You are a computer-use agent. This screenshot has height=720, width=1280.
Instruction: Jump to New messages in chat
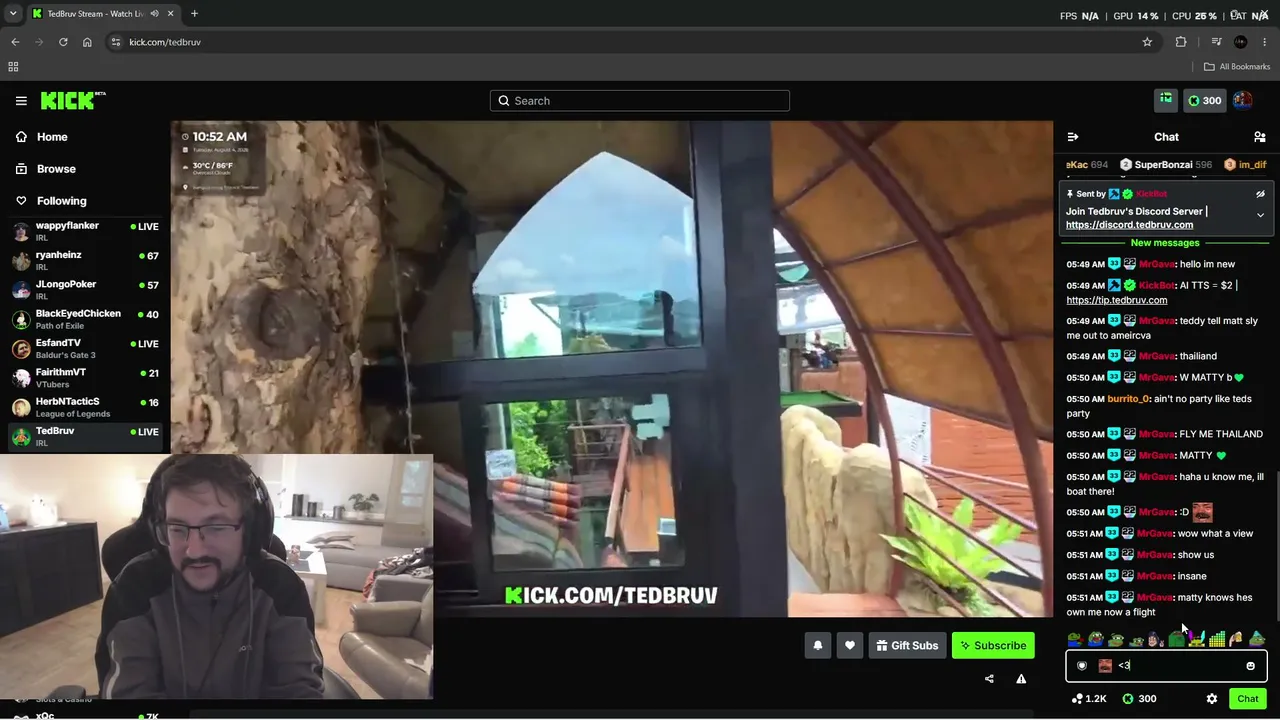[x=1165, y=243]
